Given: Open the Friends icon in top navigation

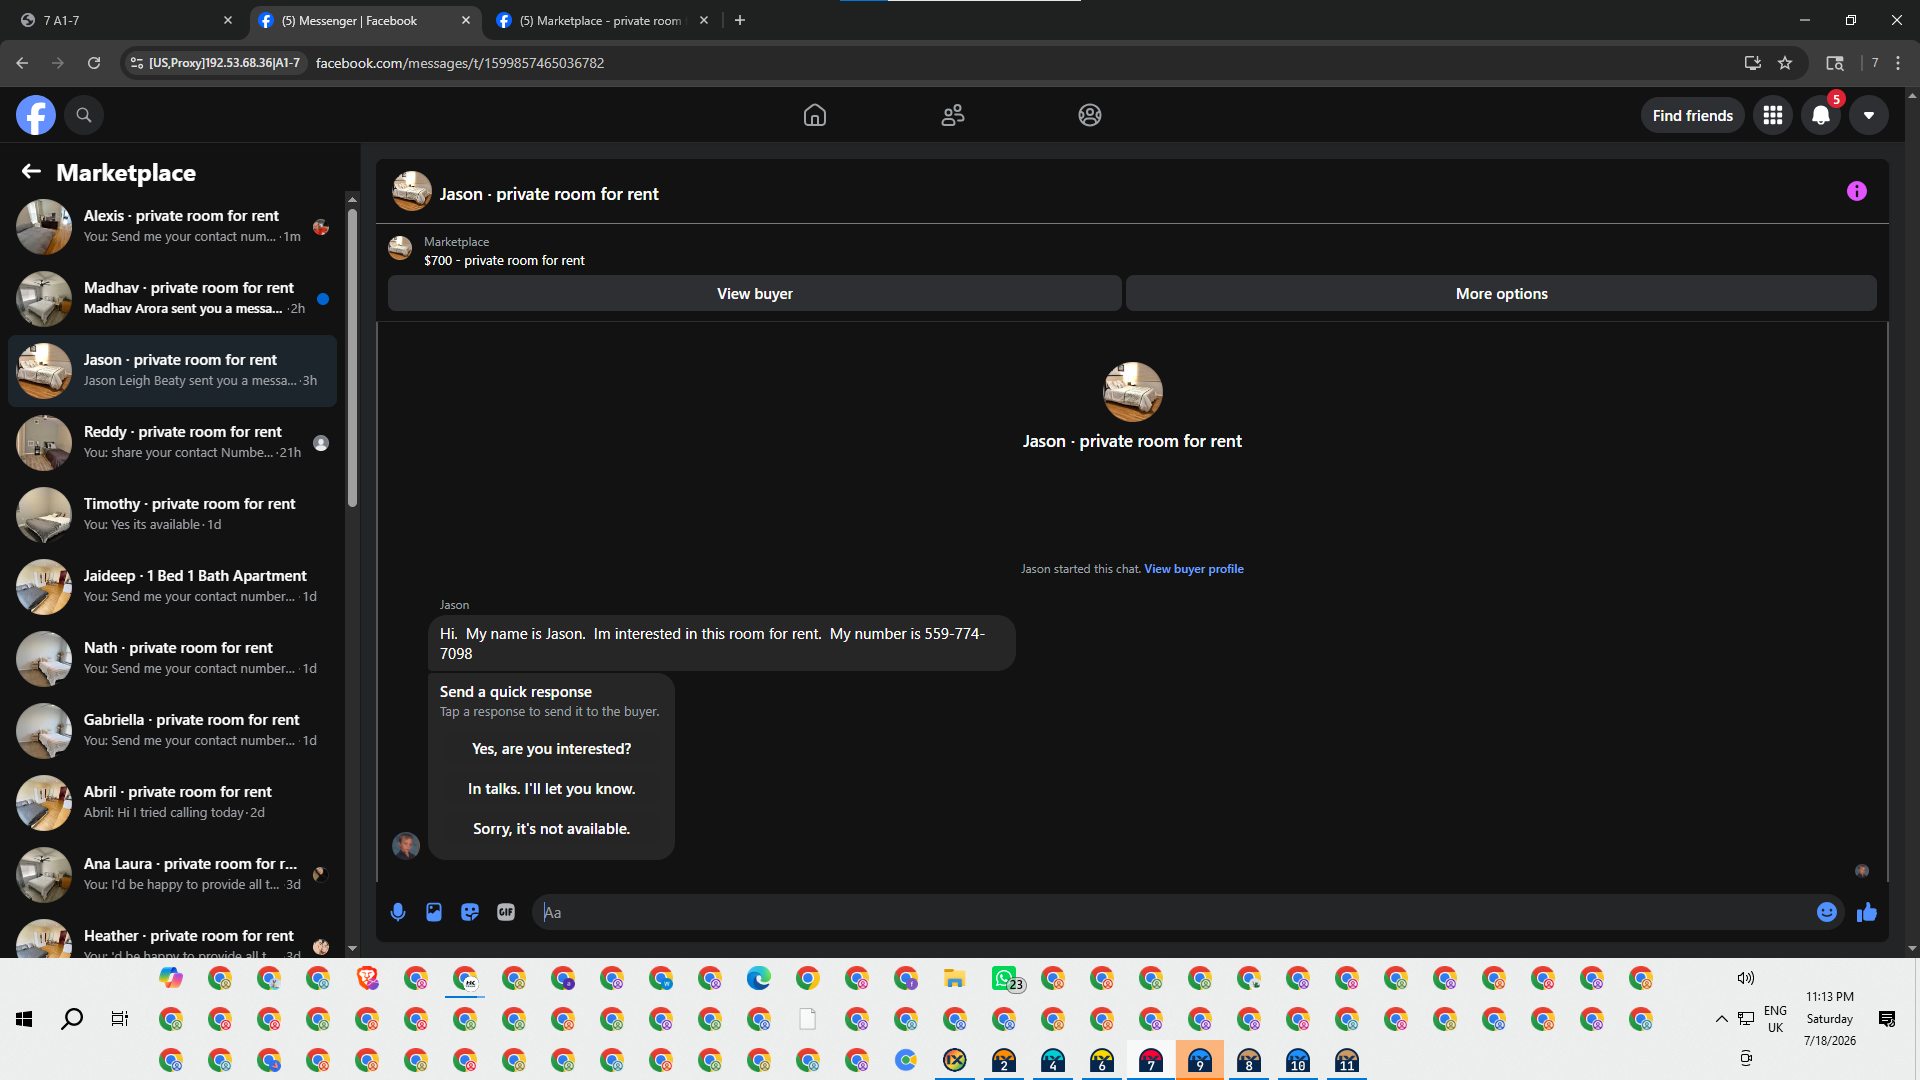Looking at the screenshot, I should point(953,115).
